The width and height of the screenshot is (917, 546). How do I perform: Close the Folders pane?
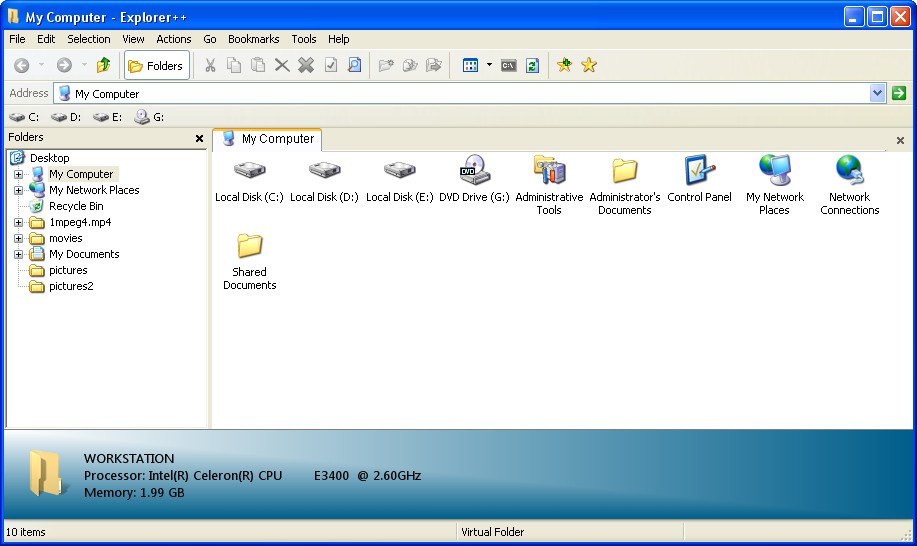[199, 139]
